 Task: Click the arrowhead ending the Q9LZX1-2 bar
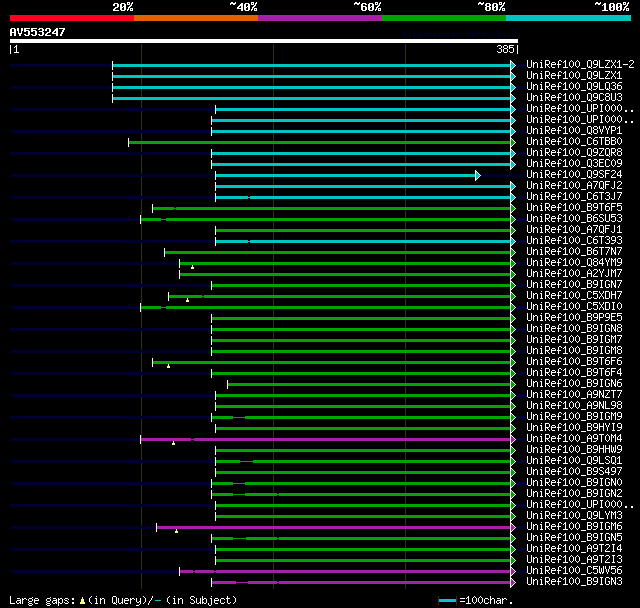click(513, 66)
